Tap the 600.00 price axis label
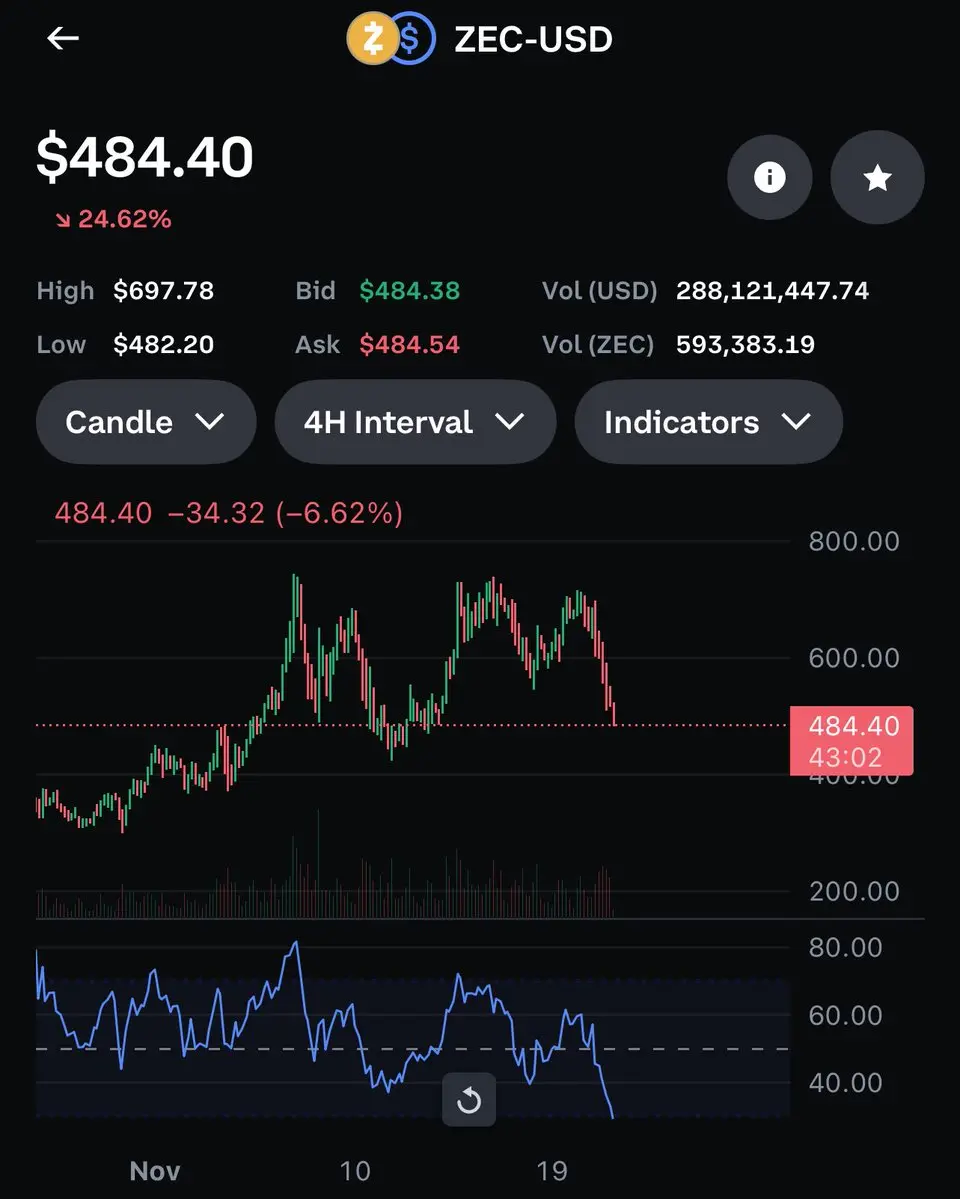 click(x=854, y=658)
